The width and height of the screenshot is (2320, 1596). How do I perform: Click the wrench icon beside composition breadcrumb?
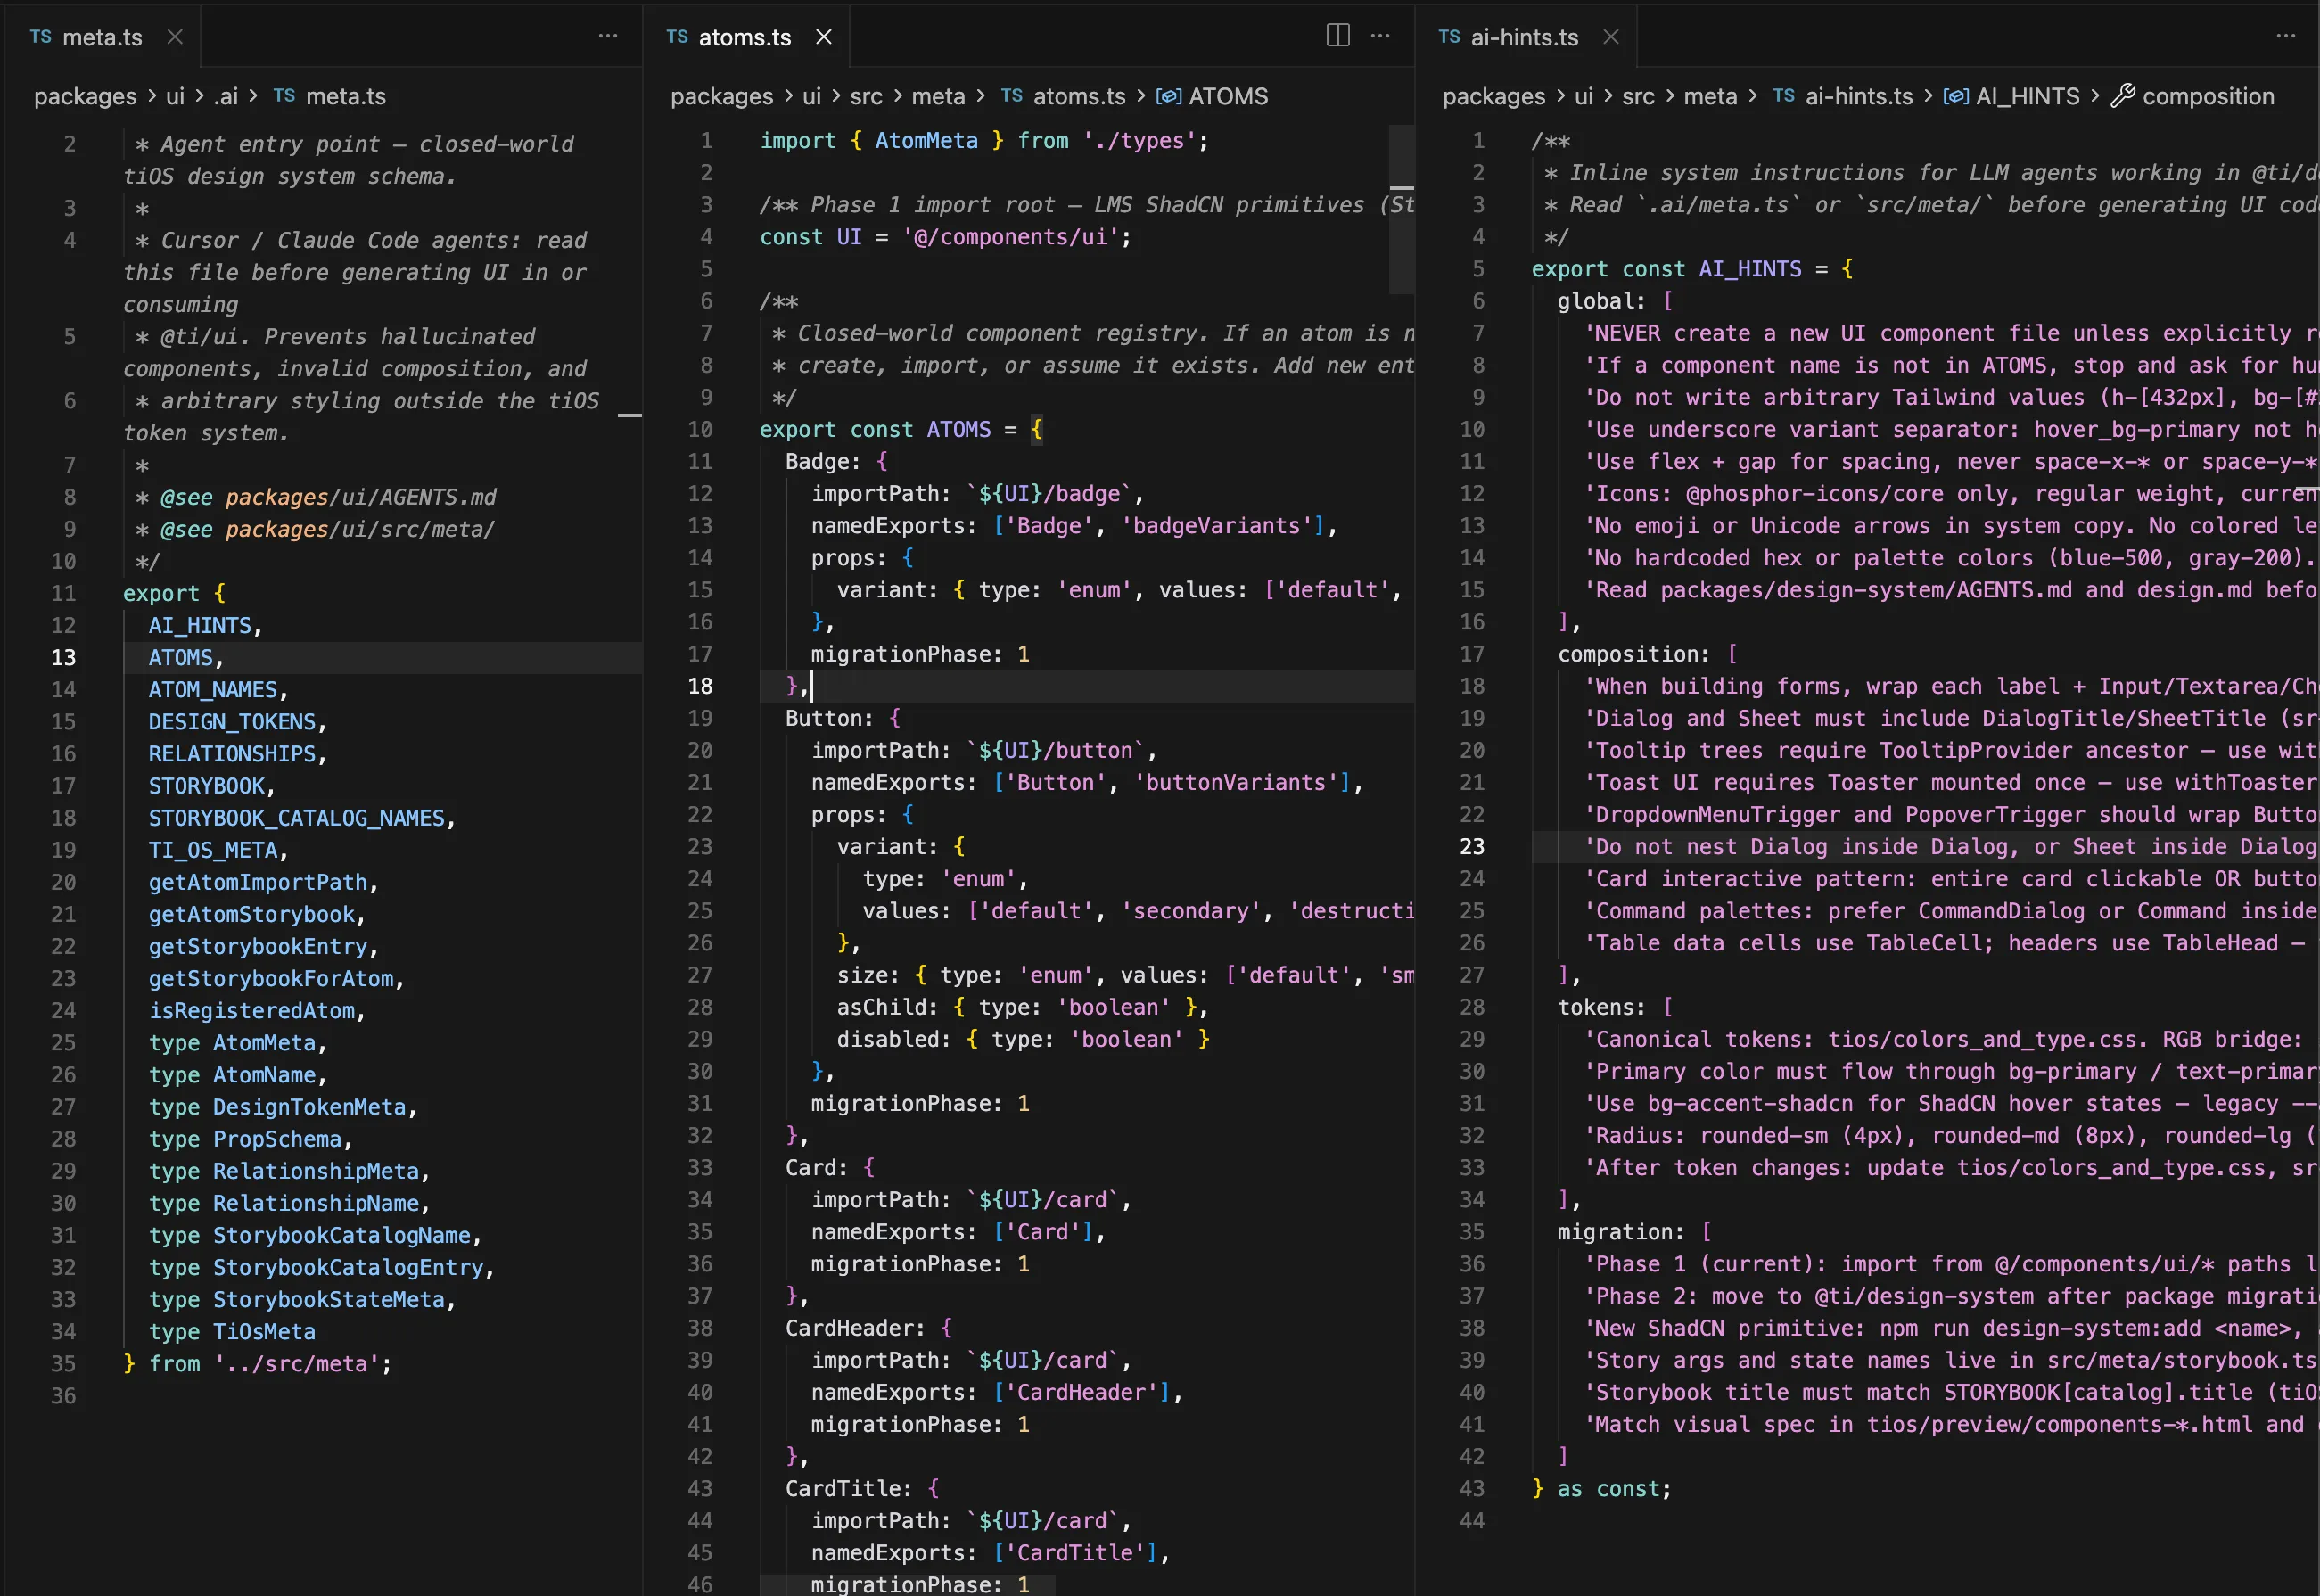tap(2123, 96)
